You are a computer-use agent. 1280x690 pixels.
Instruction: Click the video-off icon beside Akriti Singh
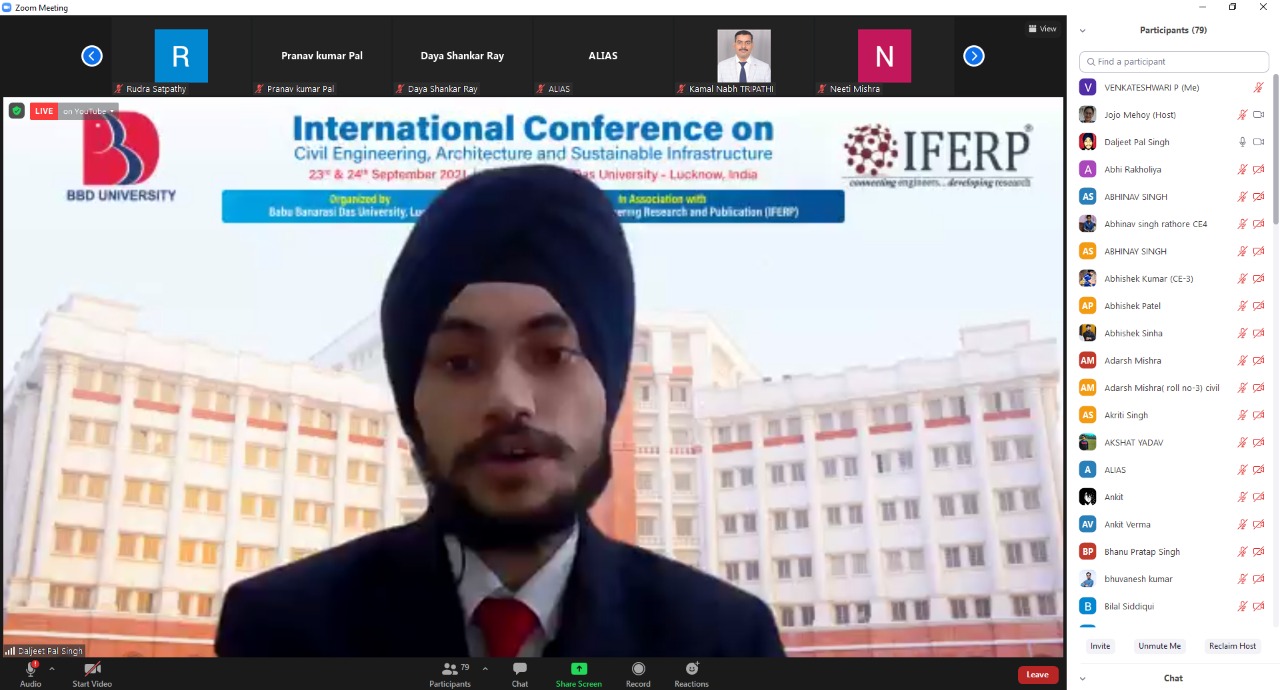[1259, 415]
